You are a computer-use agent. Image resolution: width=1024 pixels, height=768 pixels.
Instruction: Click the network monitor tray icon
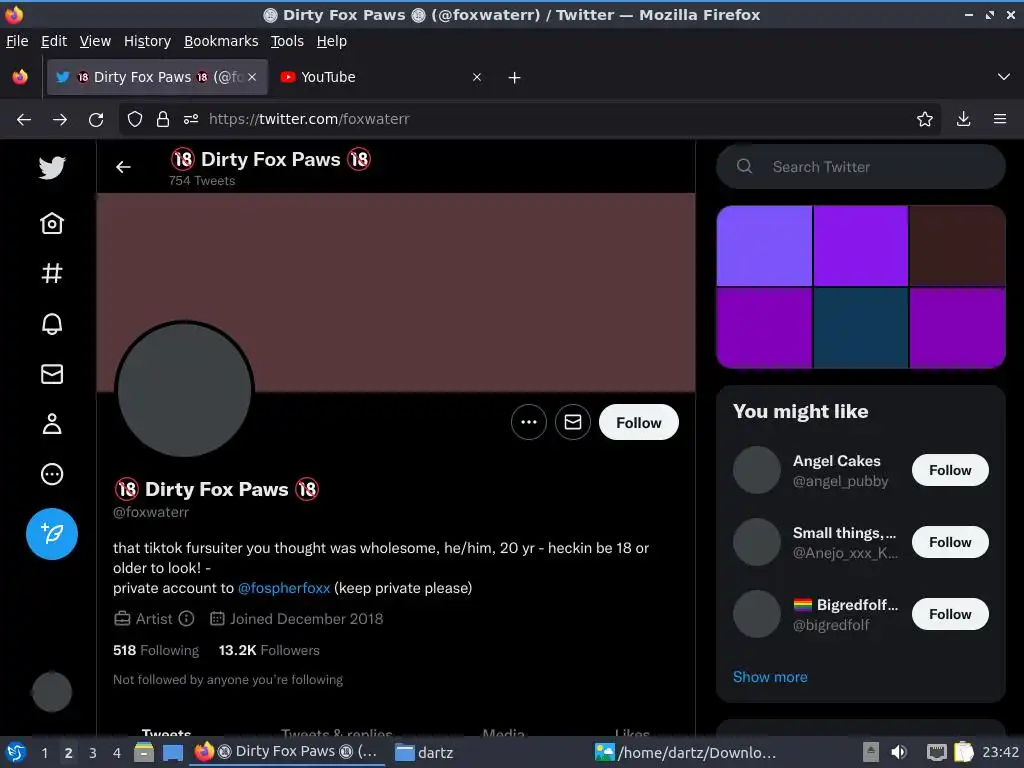click(x=936, y=752)
